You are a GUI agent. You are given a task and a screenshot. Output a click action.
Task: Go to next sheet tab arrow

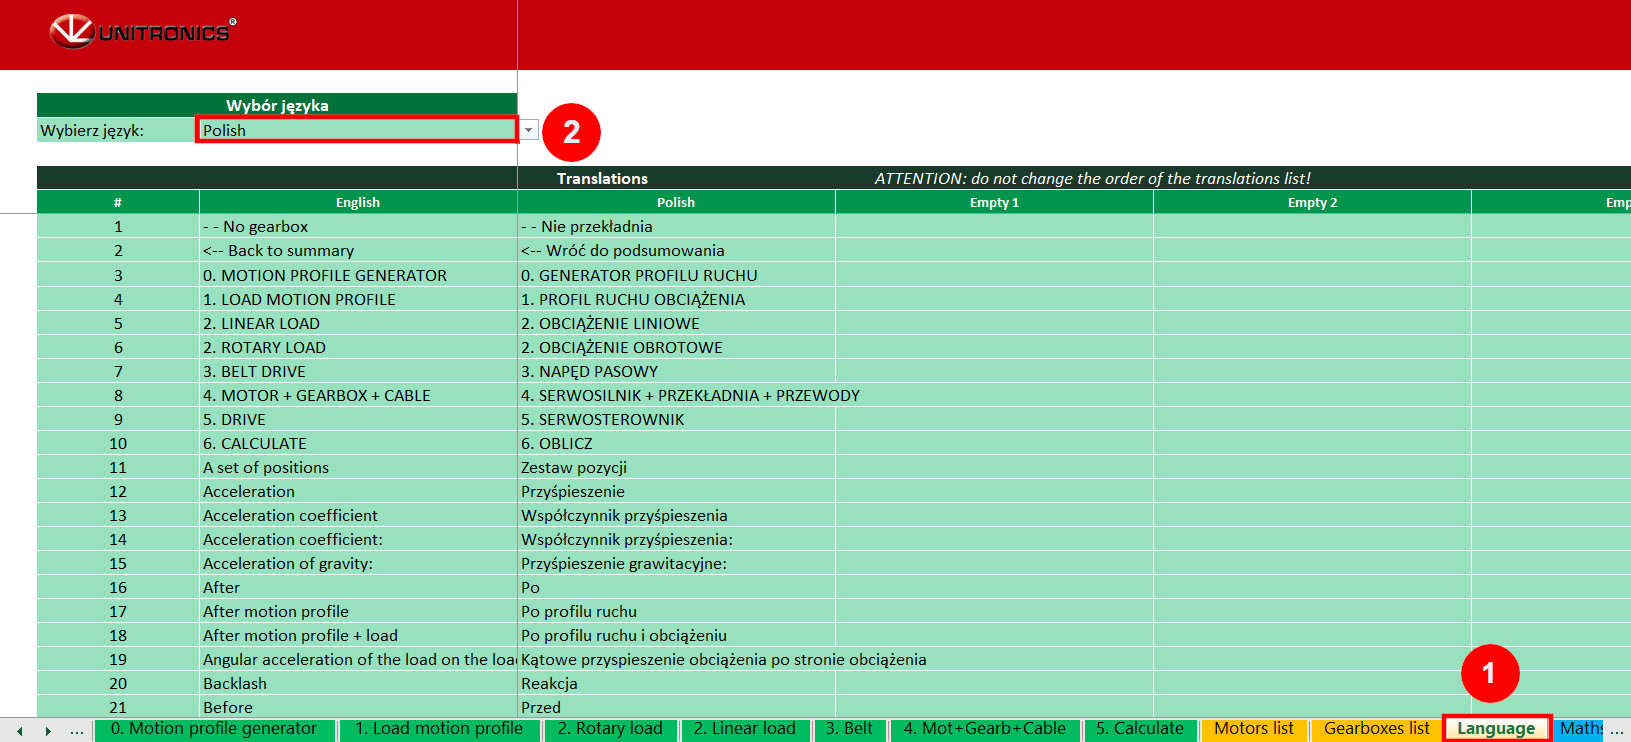coord(47,731)
